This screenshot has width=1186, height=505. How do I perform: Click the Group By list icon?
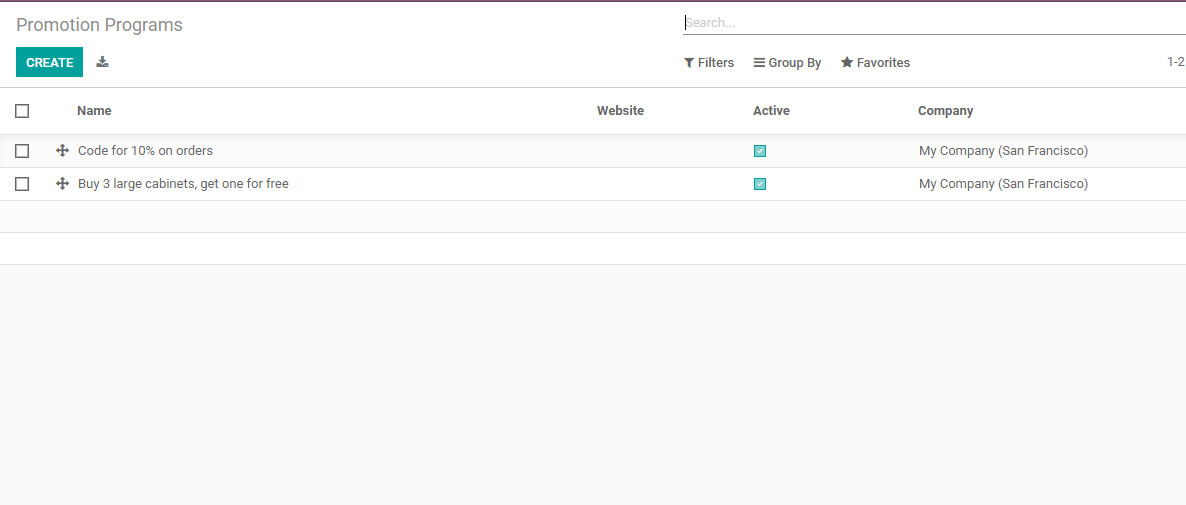point(759,63)
